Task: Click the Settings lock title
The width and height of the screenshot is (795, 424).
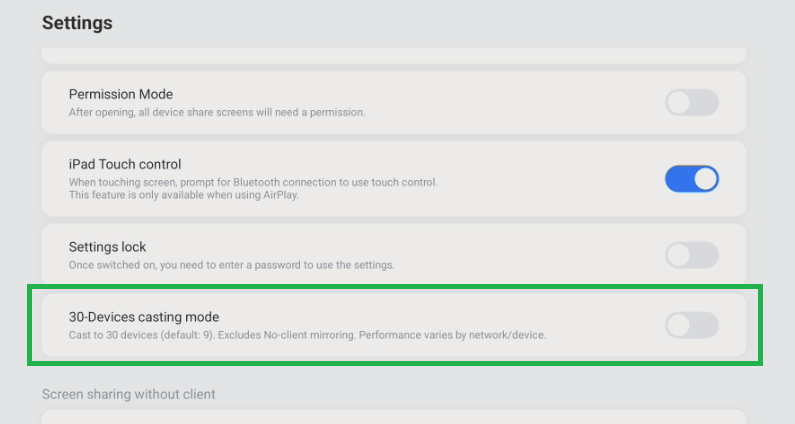Action: 108,246
